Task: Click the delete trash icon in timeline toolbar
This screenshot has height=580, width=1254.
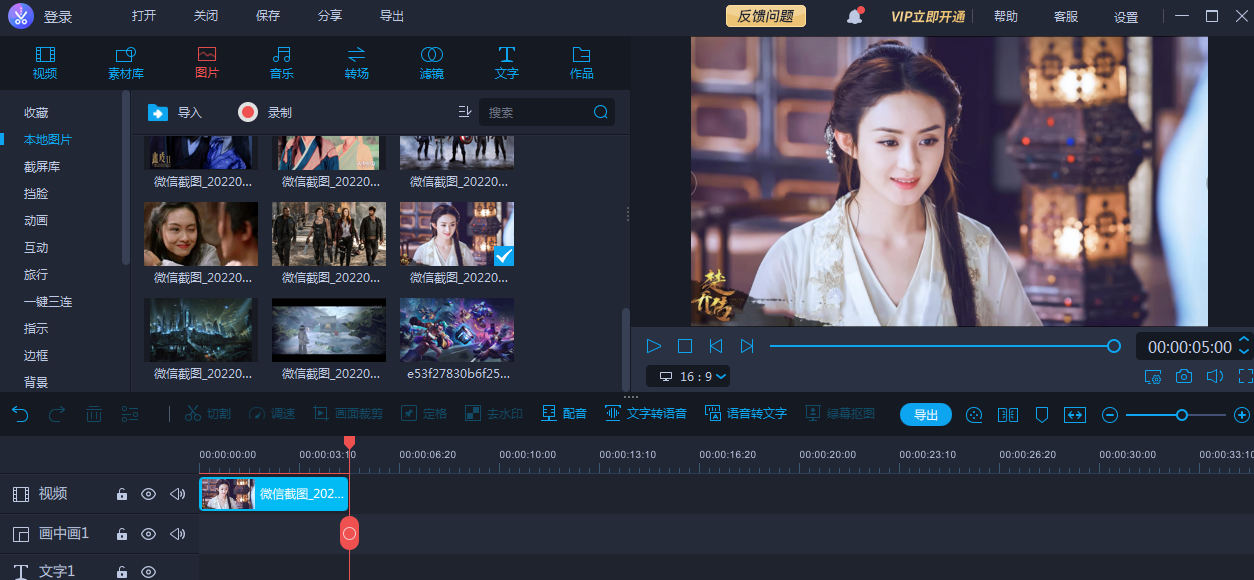Action: click(x=93, y=413)
